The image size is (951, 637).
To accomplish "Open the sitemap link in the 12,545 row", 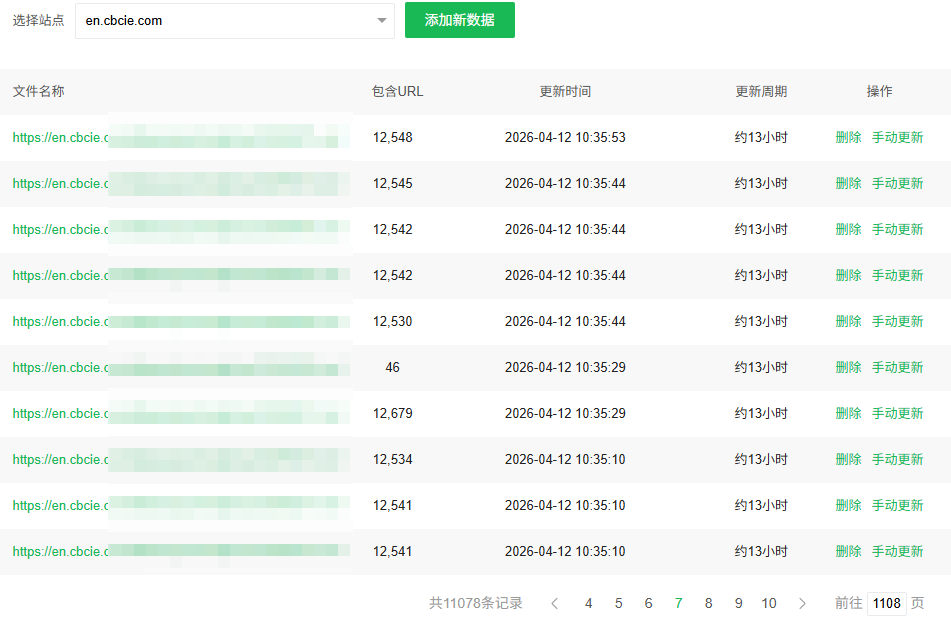I will [181, 184].
